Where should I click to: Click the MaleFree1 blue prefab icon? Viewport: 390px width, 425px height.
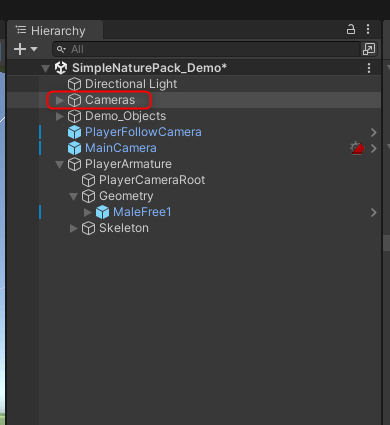102,212
